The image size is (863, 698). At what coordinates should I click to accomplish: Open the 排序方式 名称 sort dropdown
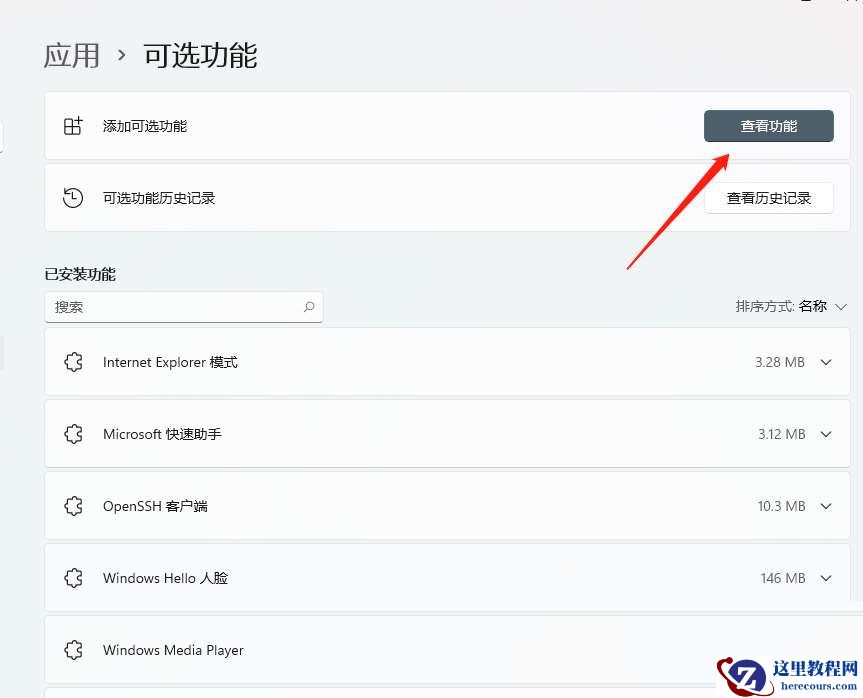(793, 306)
